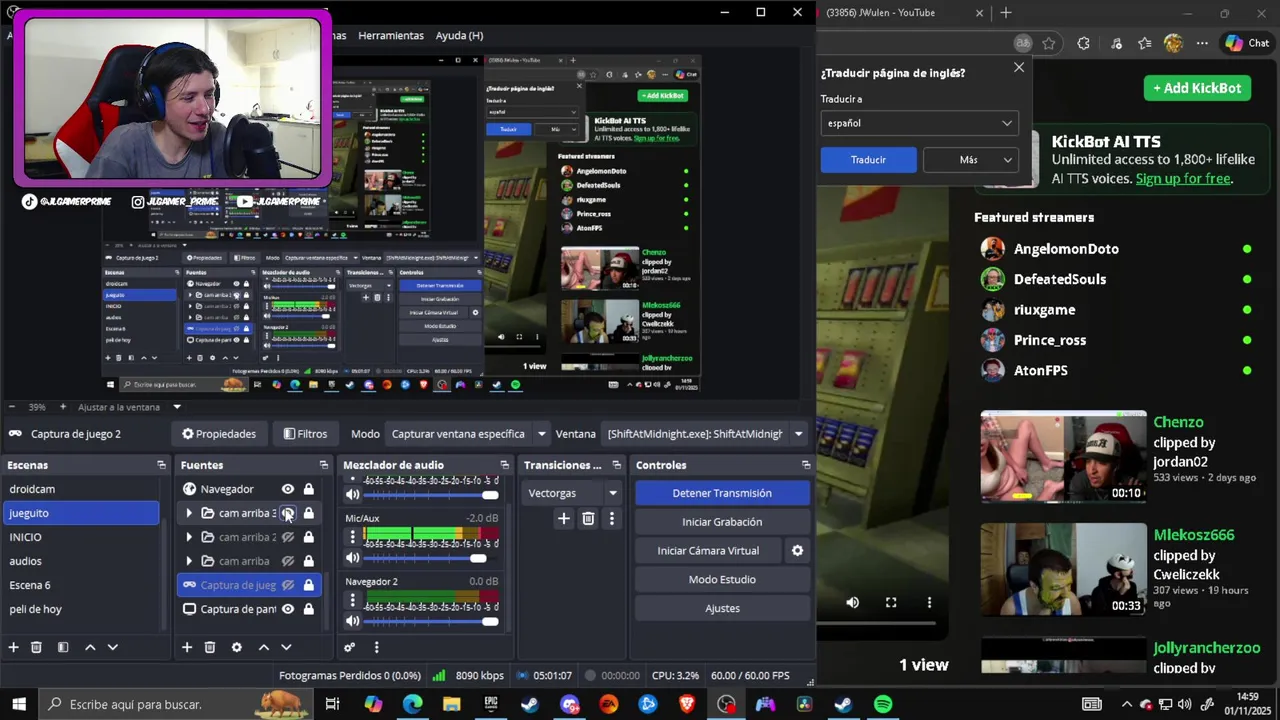Pop out the Fuentes dock panel
The width and height of the screenshot is (1280, 720).
tap(324, 465)
